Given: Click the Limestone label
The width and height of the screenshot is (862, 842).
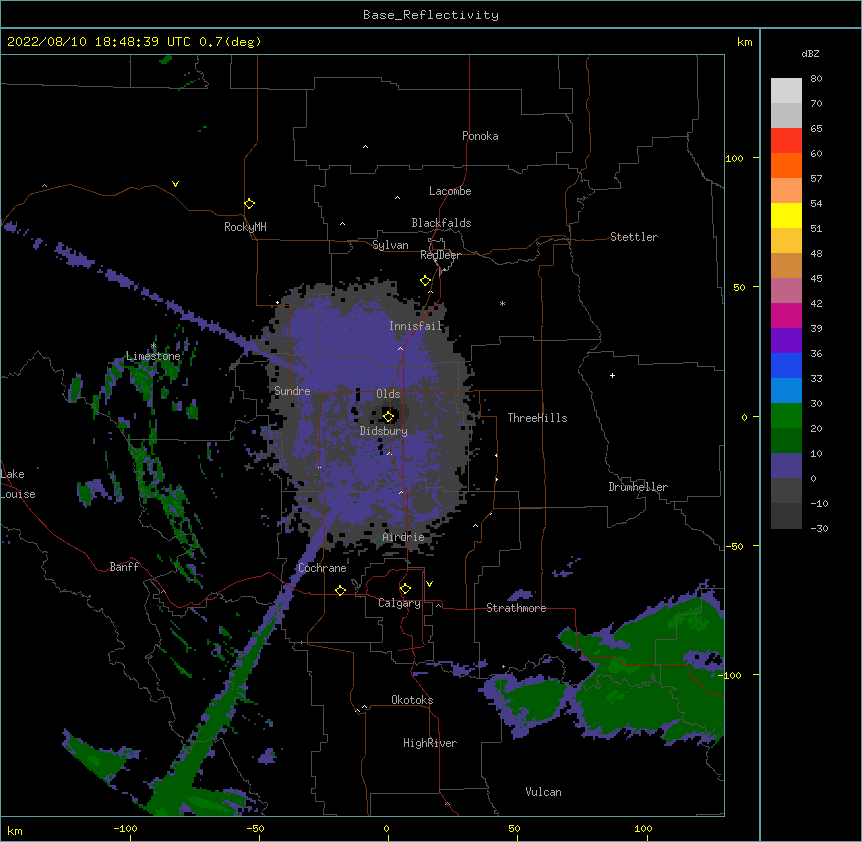Looking at the screenshot, I should pos(153,356).
